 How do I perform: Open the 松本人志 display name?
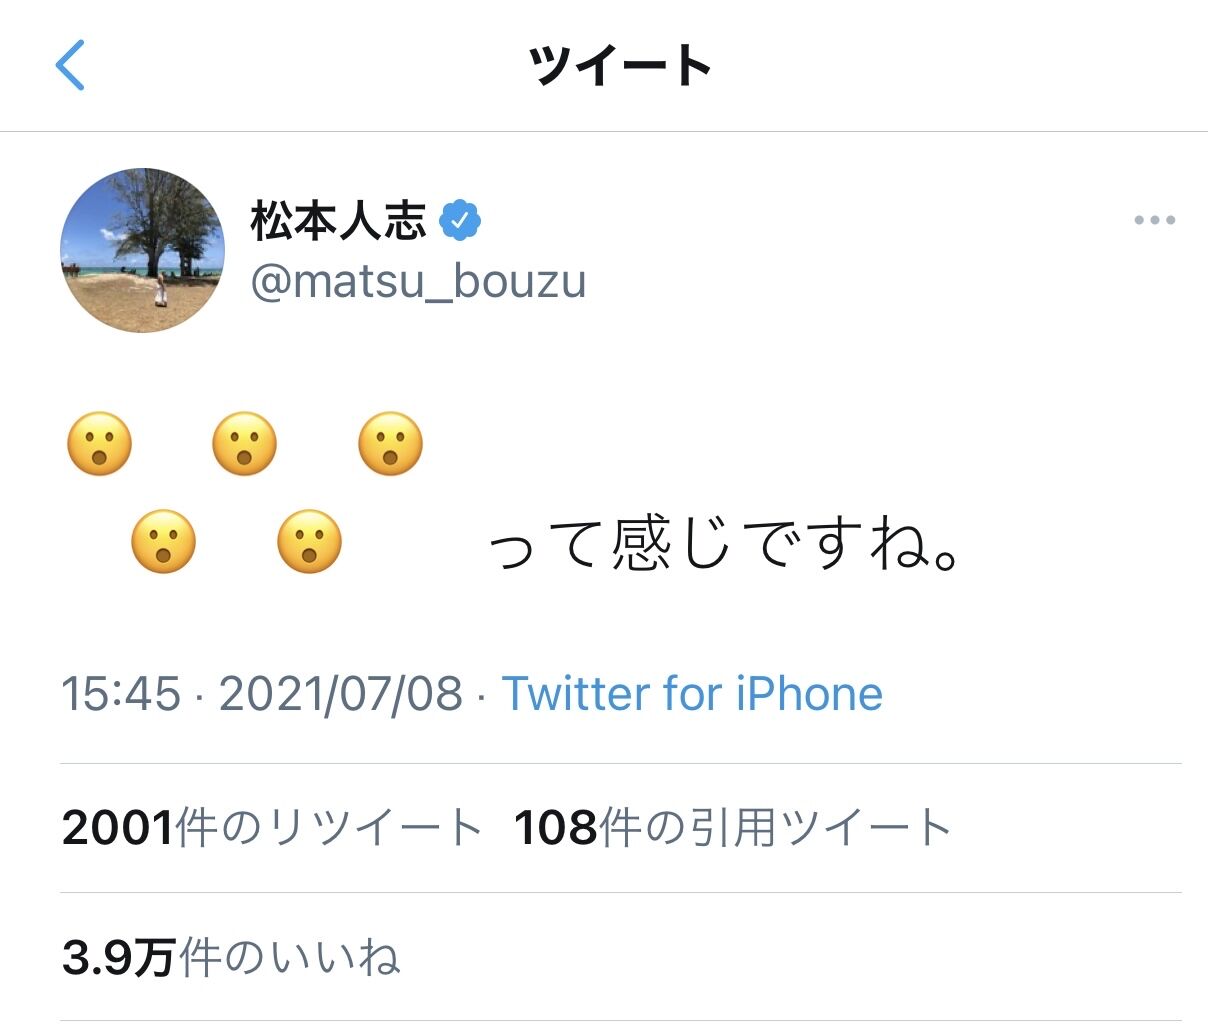(x=339, y=221)
